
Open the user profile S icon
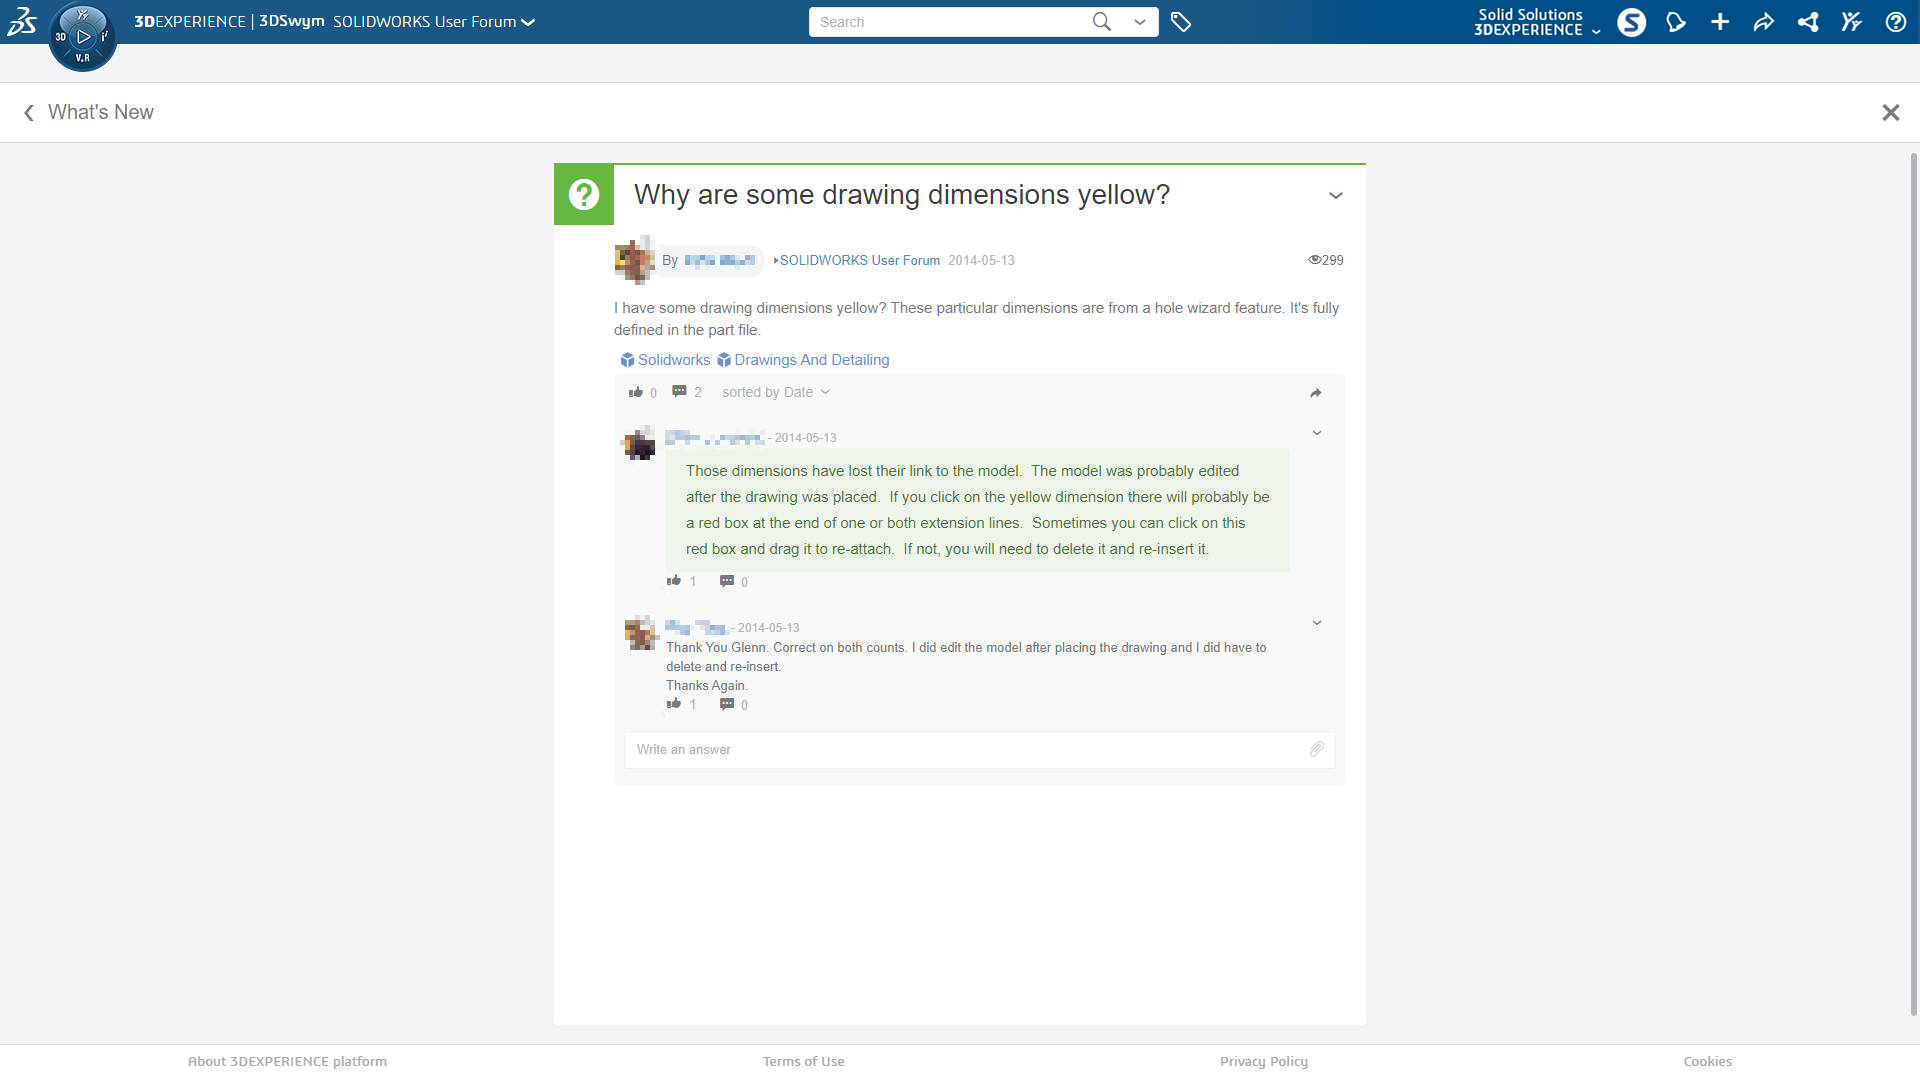(x=1631, y=22)
